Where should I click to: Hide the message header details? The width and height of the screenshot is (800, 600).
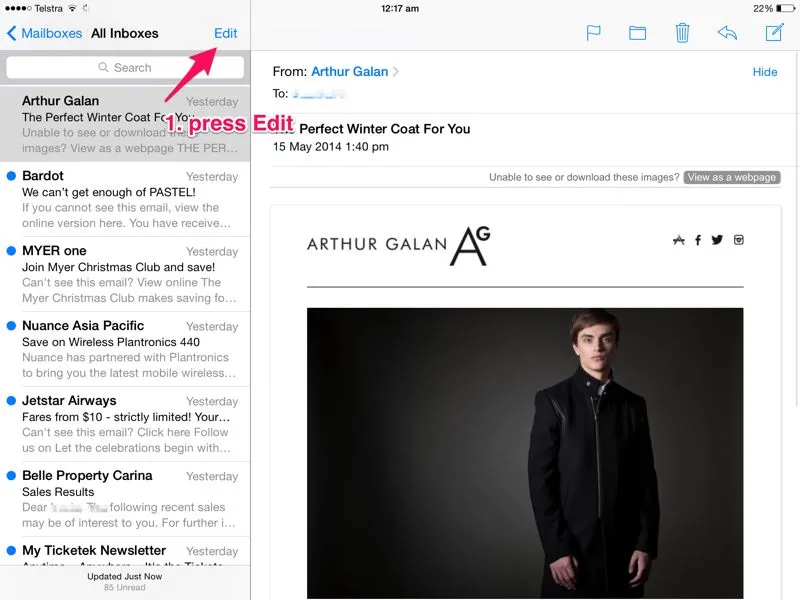764,72
